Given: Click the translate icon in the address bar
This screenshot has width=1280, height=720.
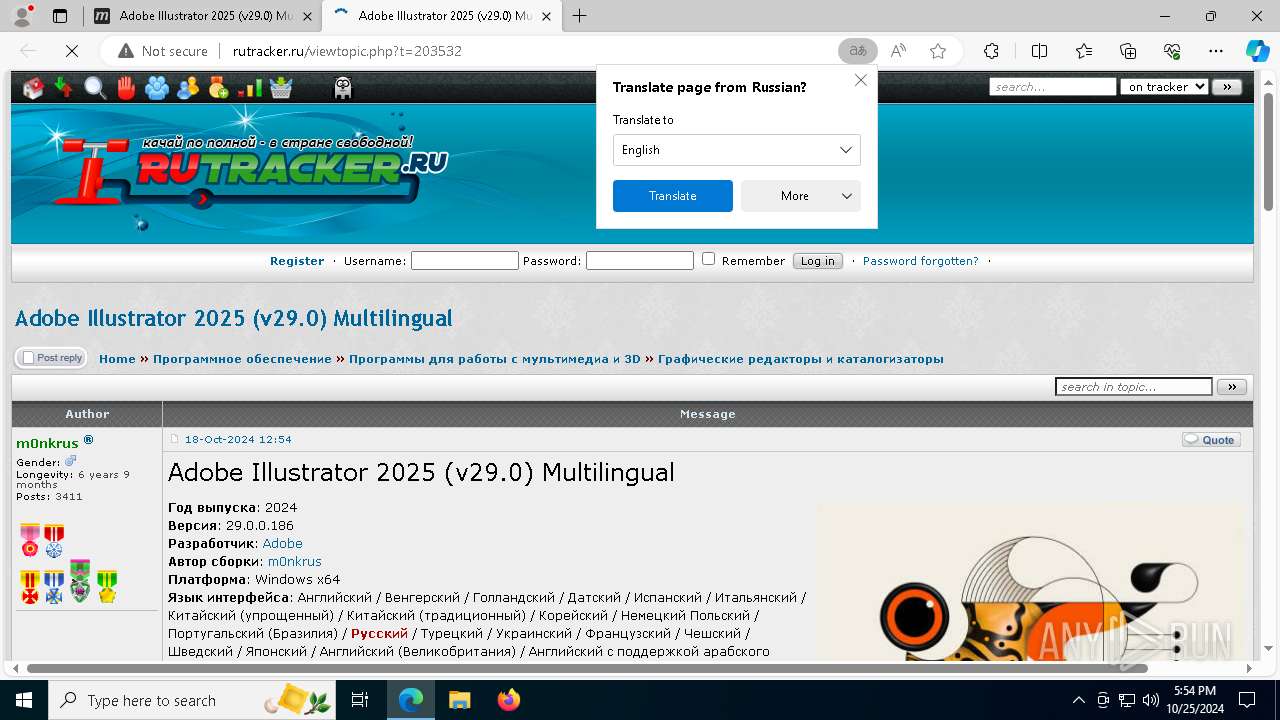Looking at the screenshot, I should pos(858,51).
